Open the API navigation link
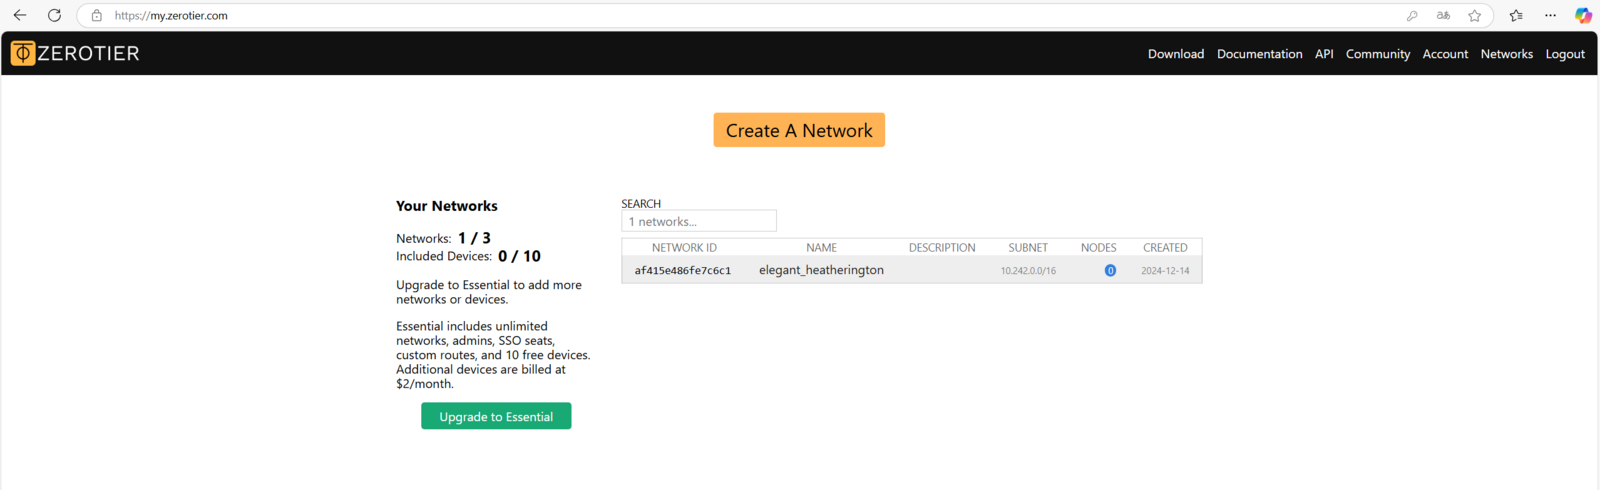Image resolution: width=1600 pixels, height=490 pixels. [x=1324, y=54]
